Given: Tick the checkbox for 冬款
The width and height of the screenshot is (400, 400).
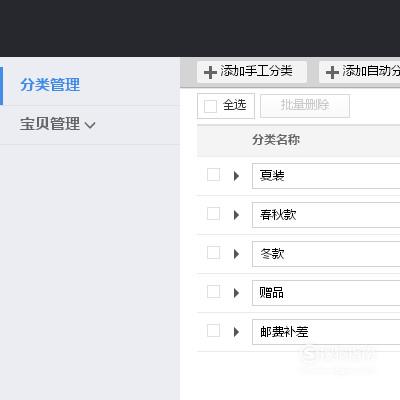Looking at the screenshot, I should click(213, 253).
